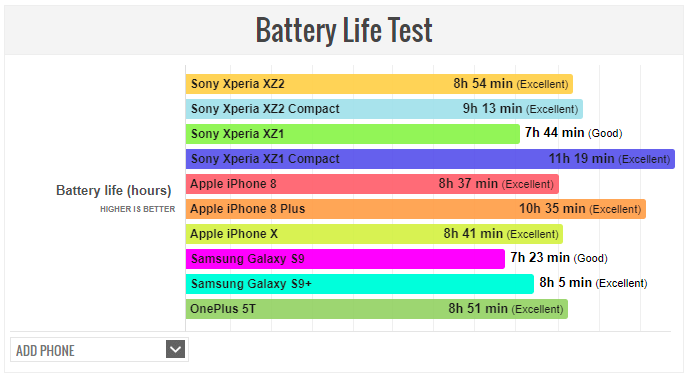Screen dimensions: 694x380
Task: Click the HIGHER IS BETTER caption
Action: [x=138, y=209]
